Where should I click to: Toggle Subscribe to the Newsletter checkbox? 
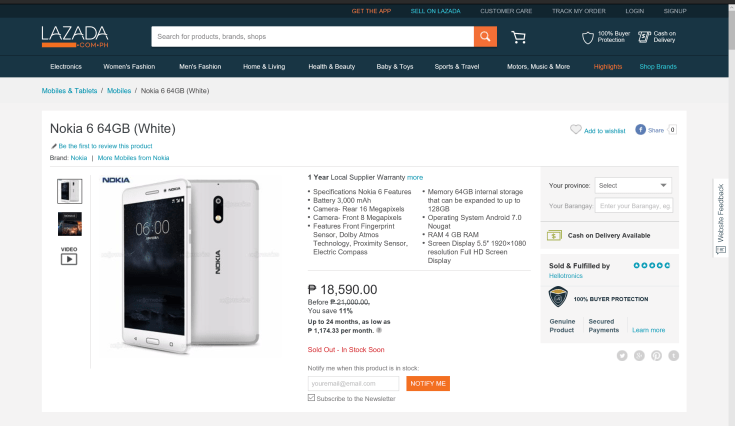click(312, 398)
